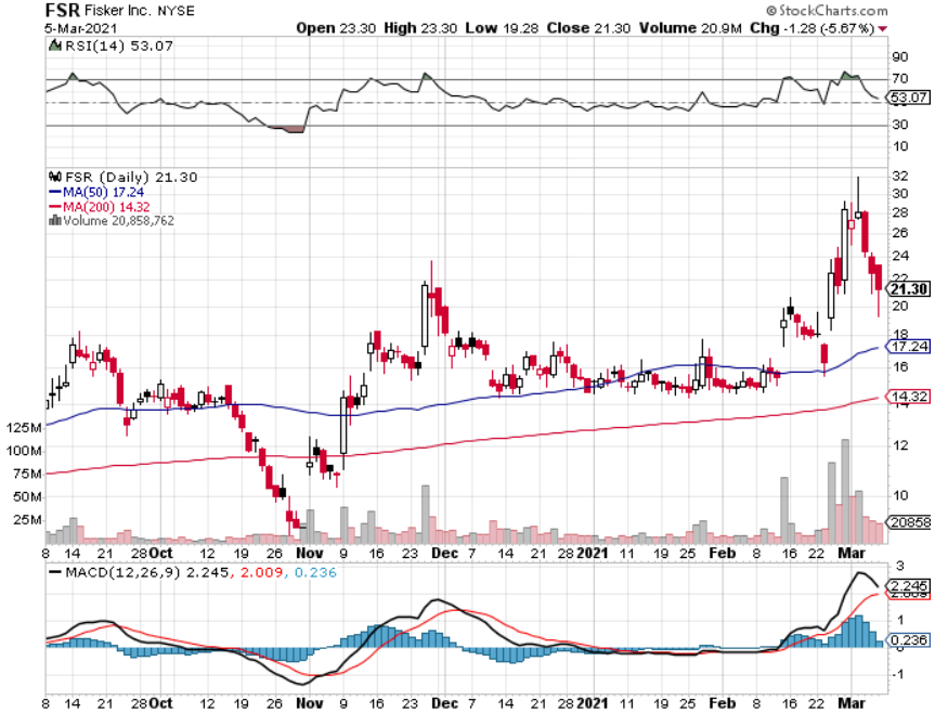Click the 53.07 RSI value tag
The image size is (934, 712).
tap(905, 98)
